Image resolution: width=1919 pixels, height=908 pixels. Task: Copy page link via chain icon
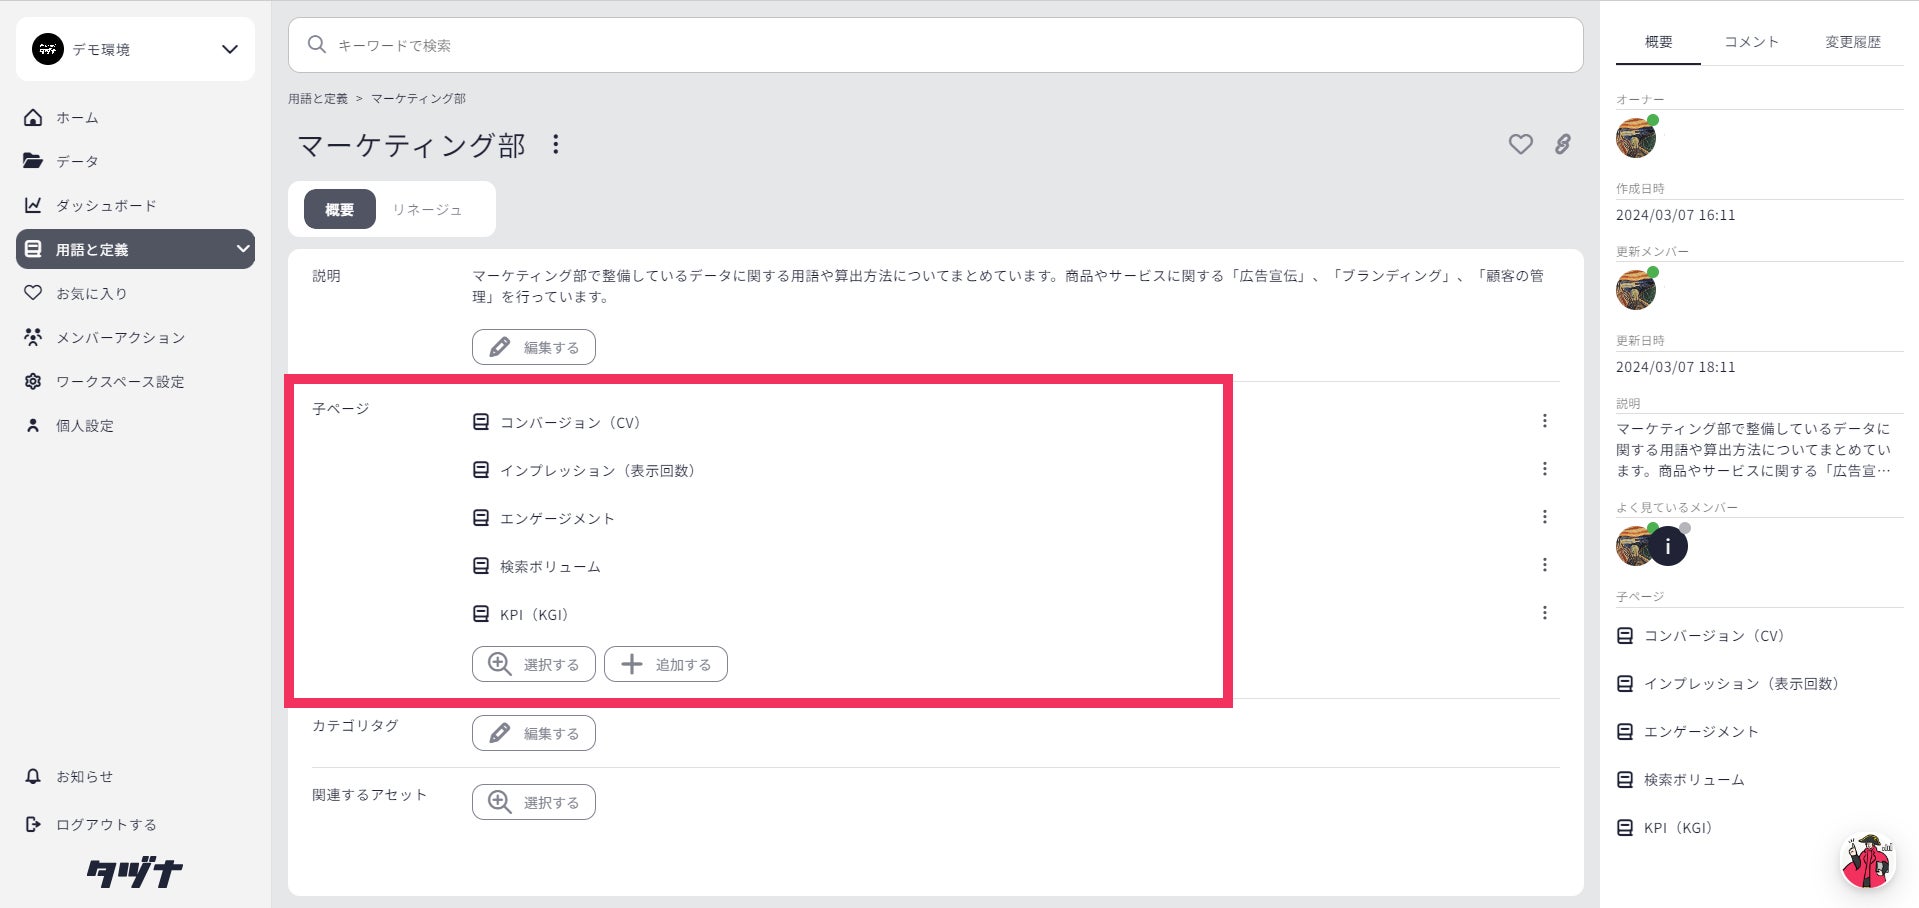pyautogui.click(x=1562, y=145)
